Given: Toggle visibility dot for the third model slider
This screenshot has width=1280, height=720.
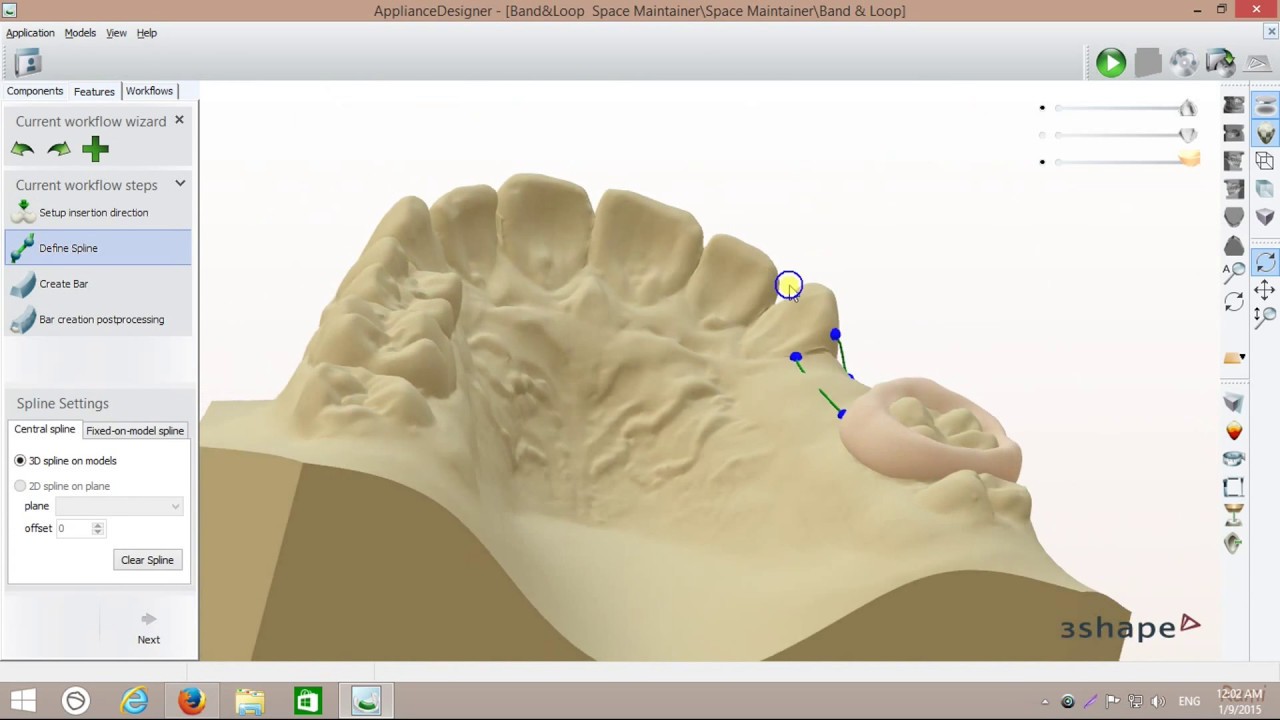Looking at the screenshot, I should point(1042,162).
